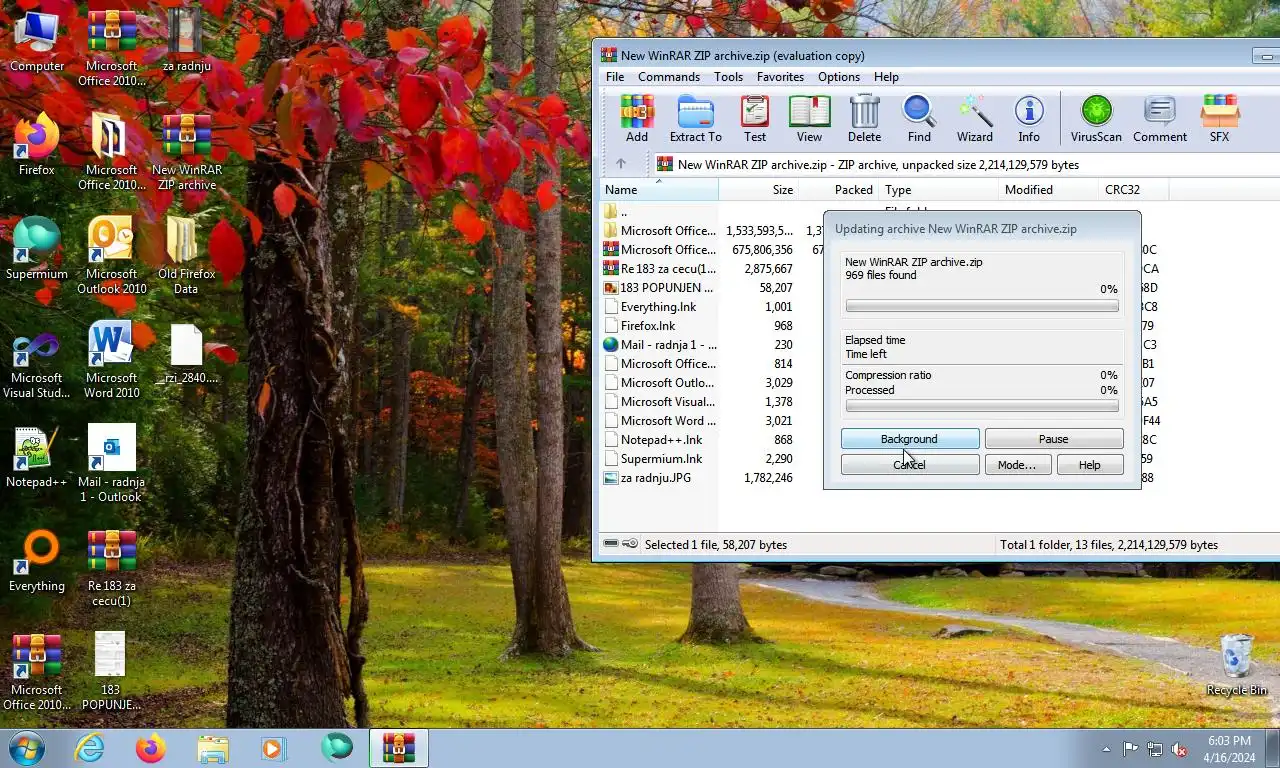Click the Extract To toolbar icon

click(695, 119)
